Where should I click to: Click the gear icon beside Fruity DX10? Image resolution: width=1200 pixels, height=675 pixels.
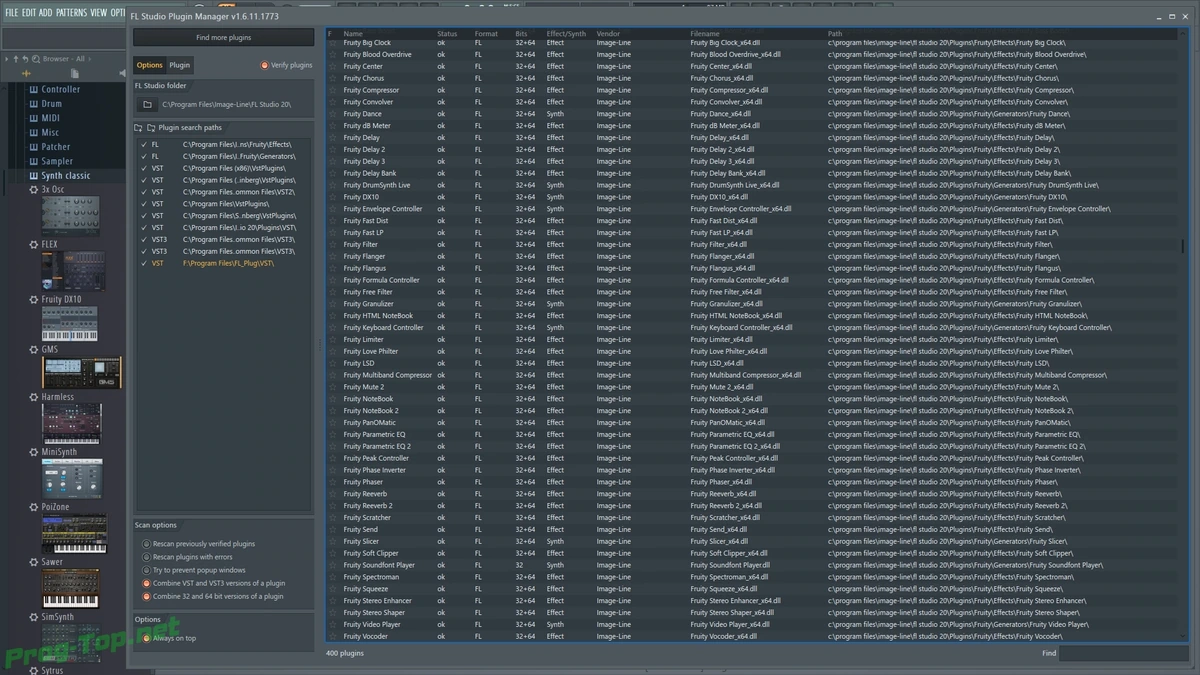point(34,299)
